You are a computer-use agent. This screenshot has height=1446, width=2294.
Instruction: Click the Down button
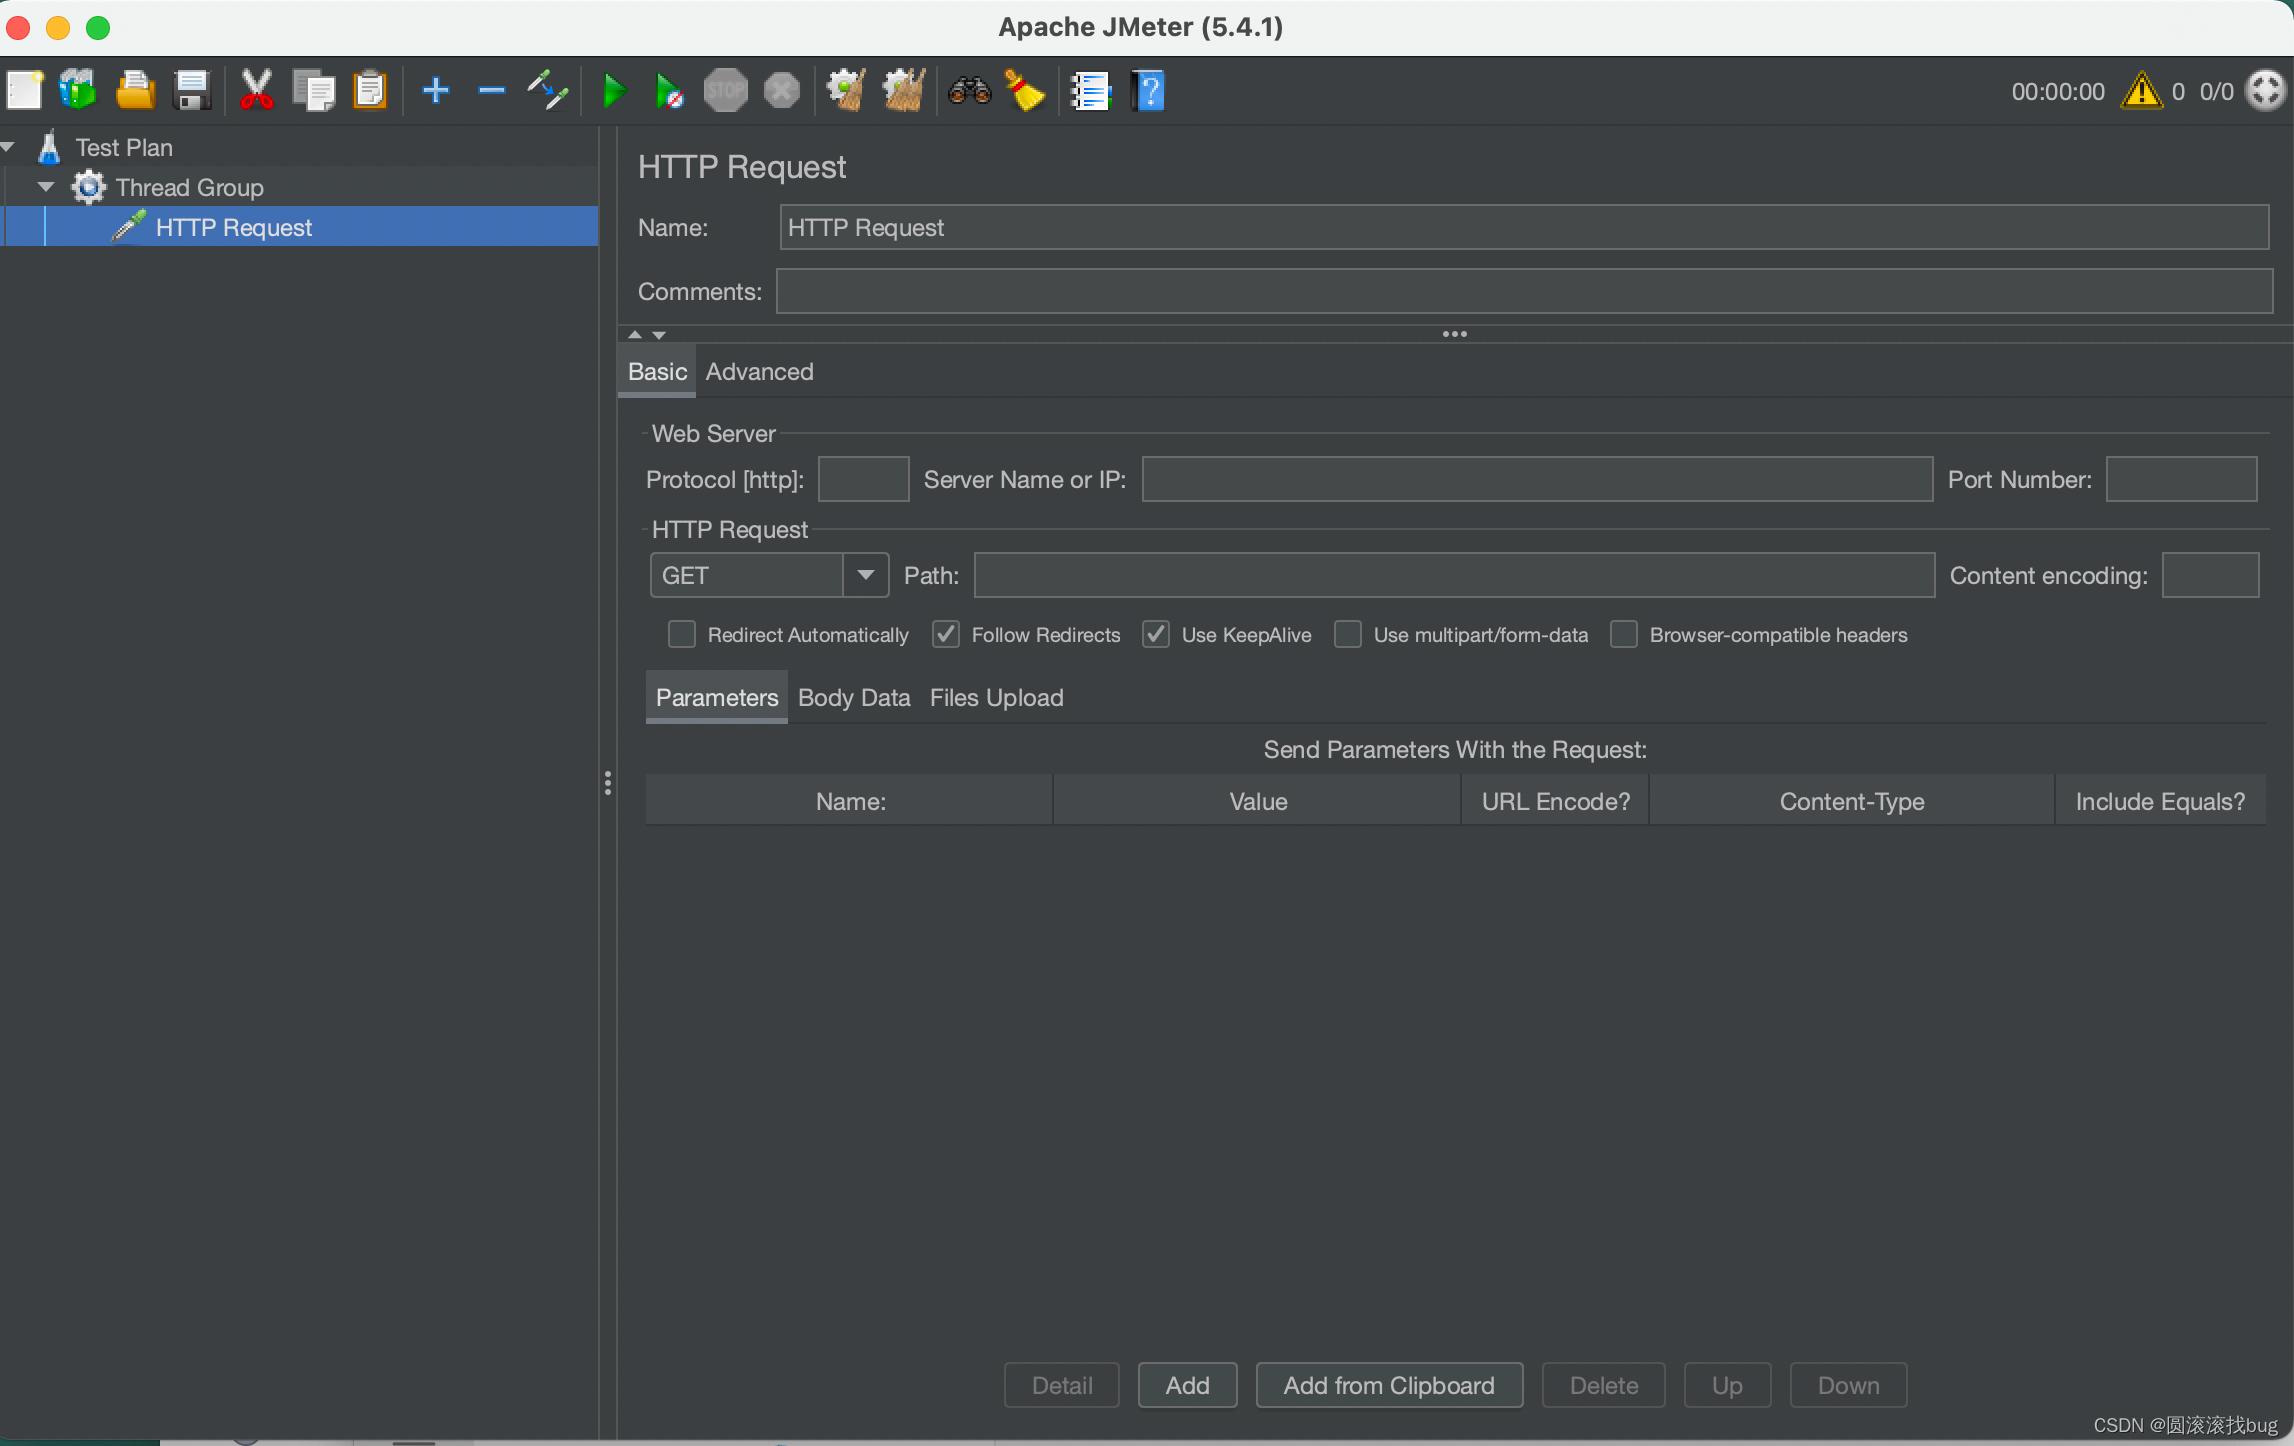coord(1848,1385)
